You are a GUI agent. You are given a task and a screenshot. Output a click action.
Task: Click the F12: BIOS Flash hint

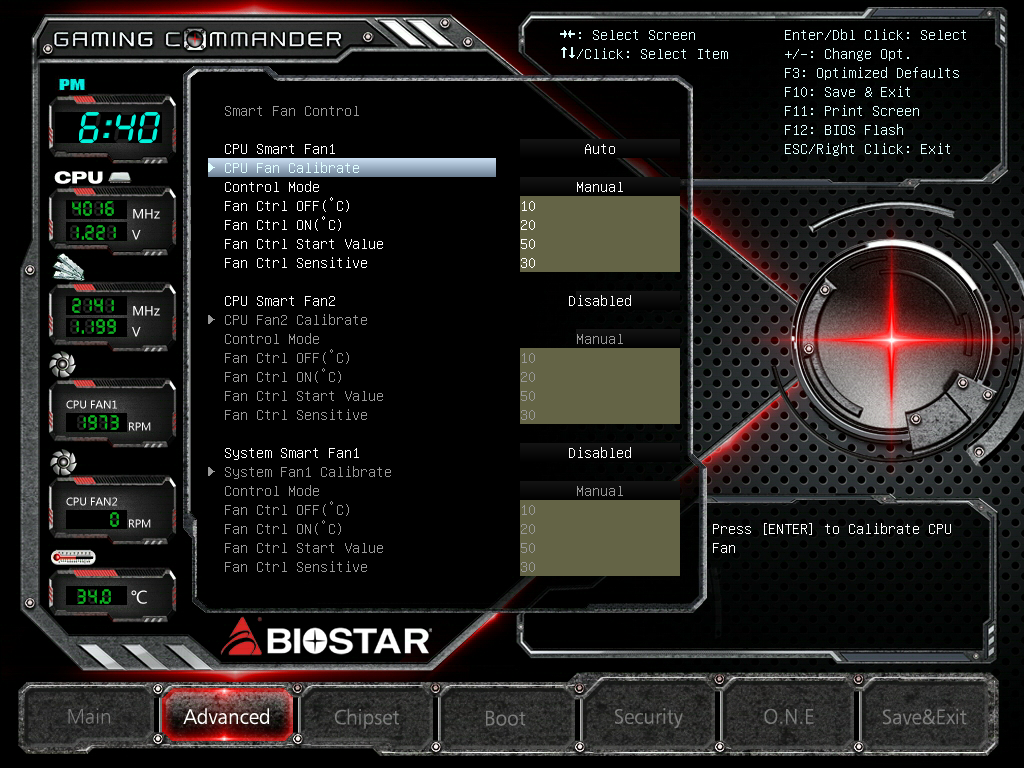pos(843,130)
